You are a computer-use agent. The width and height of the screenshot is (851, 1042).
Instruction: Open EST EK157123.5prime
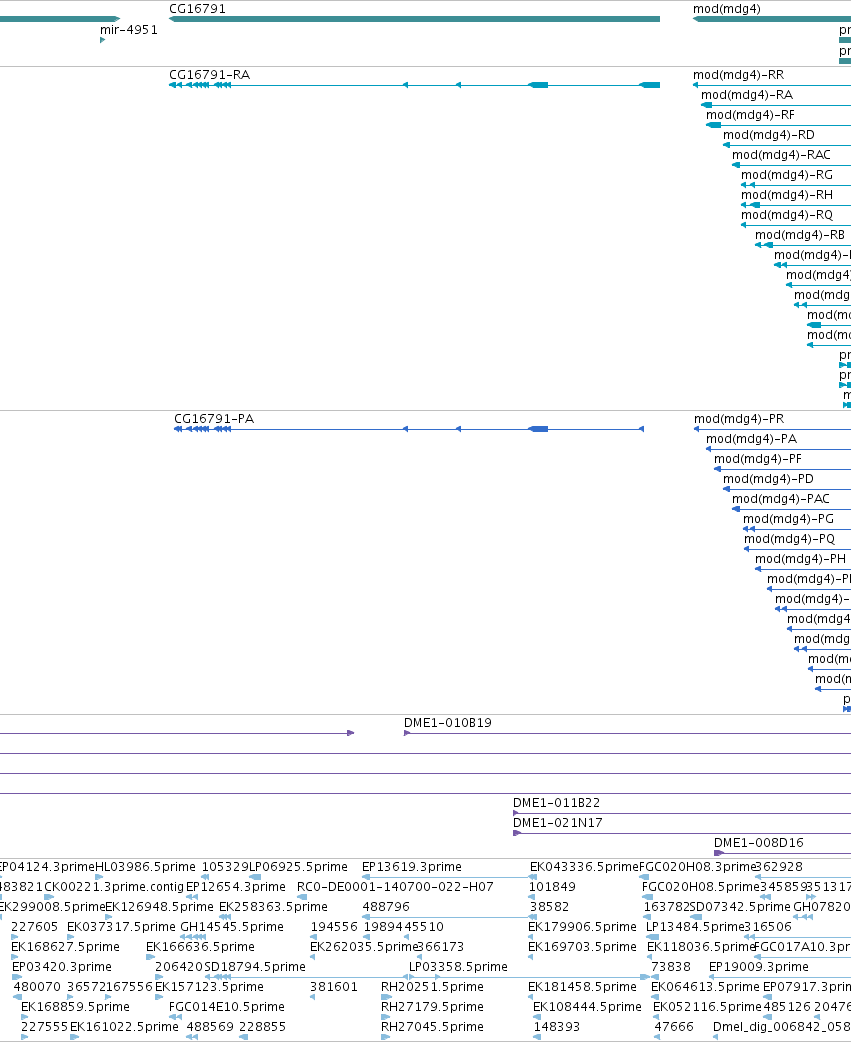(x=209, y=986)
